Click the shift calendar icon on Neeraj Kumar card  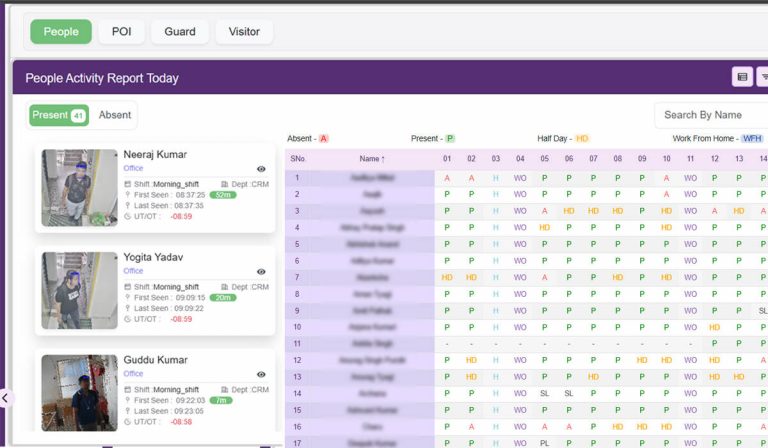[x=128, y=184]
